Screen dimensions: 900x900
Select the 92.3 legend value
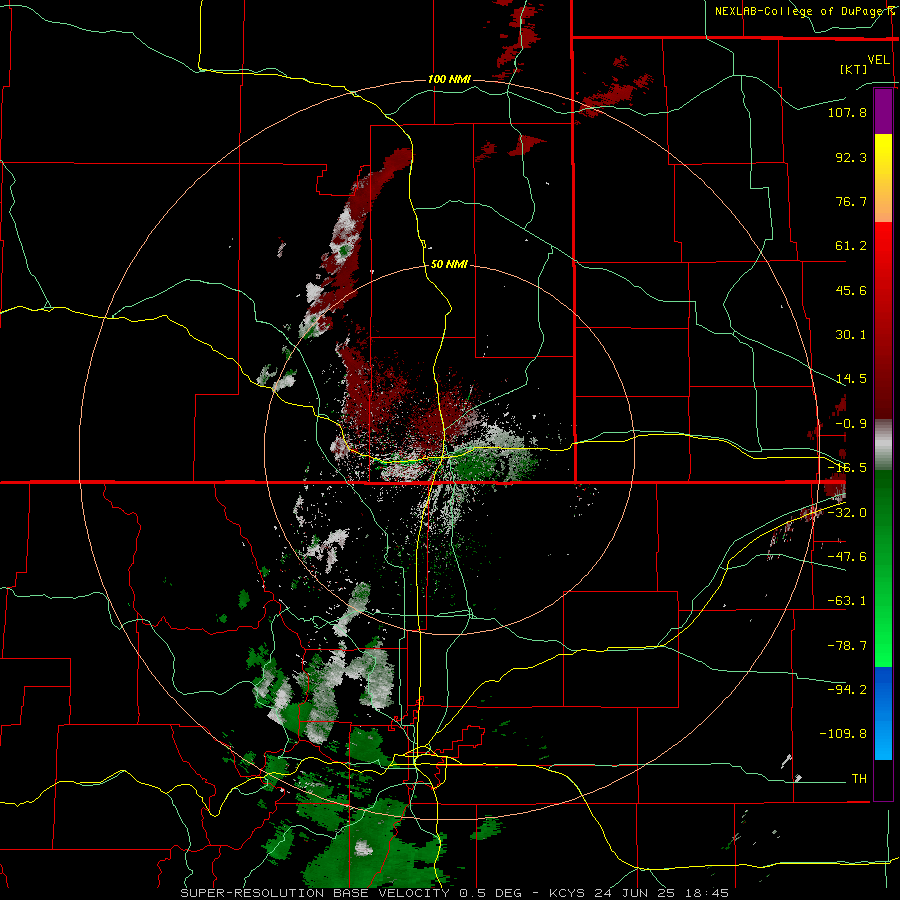pos(851,157)
